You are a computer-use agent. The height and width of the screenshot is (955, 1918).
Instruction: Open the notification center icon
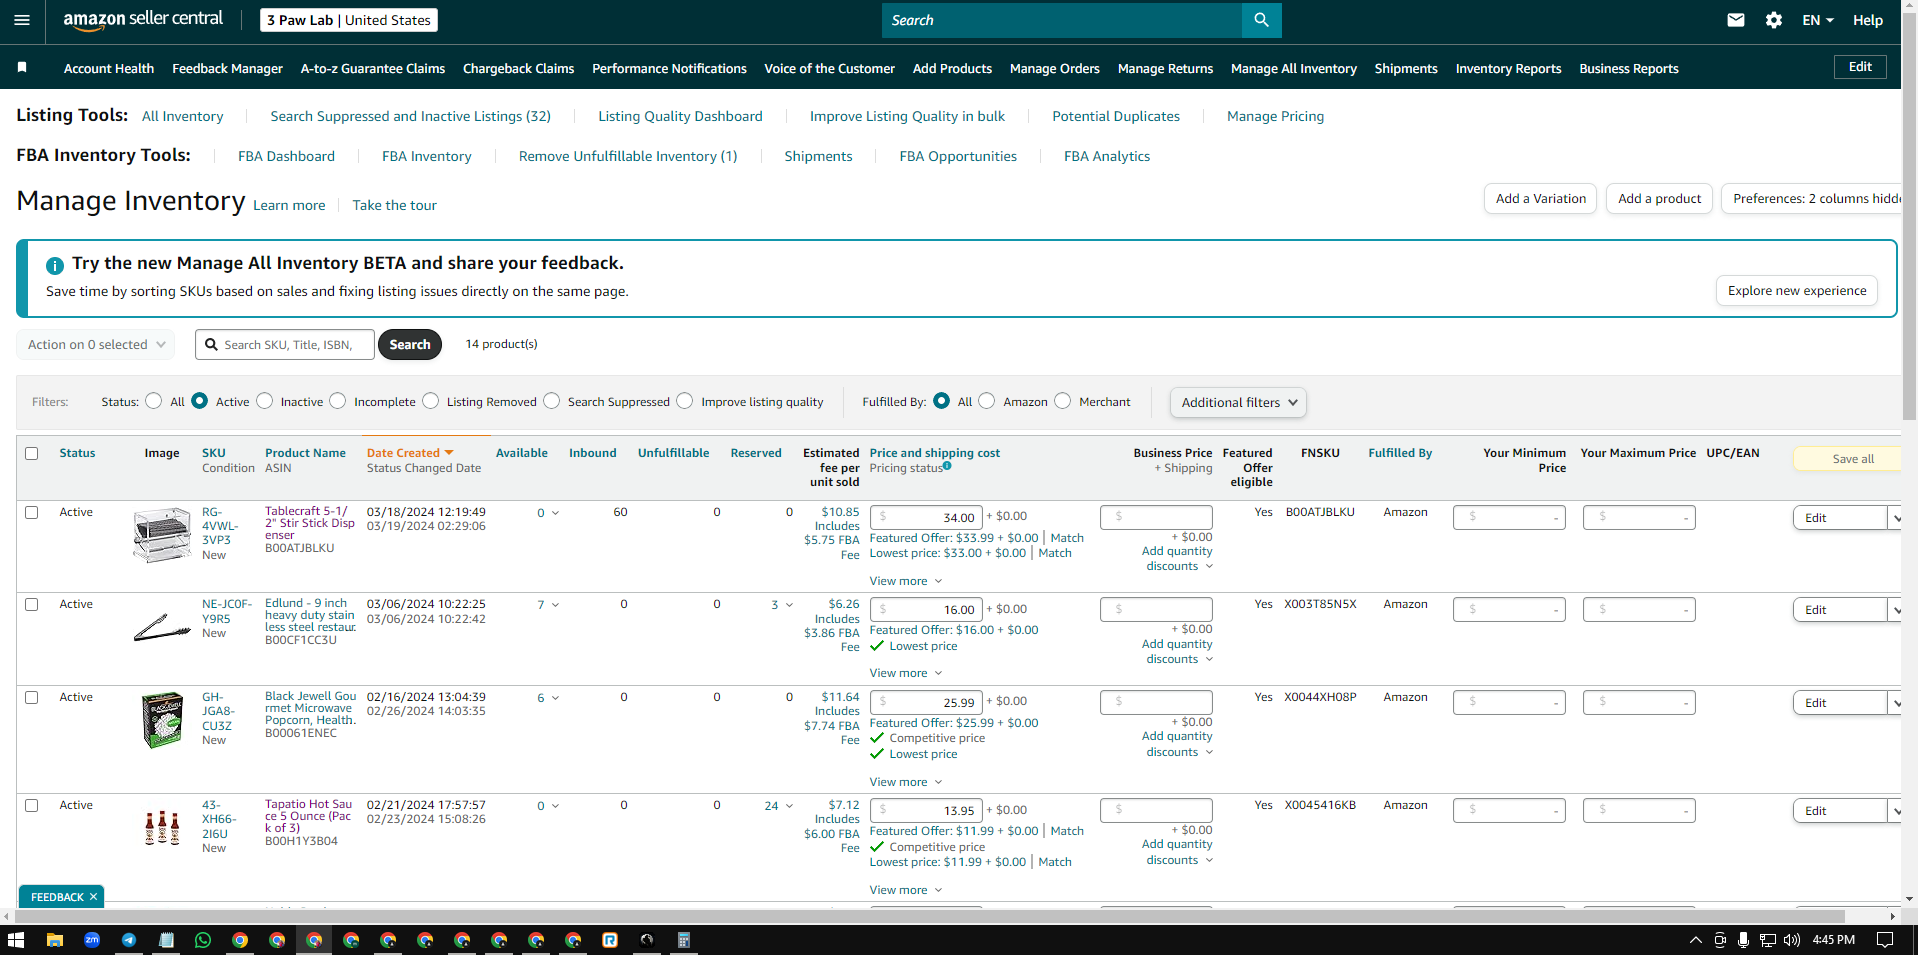(x=1885, y=940)
